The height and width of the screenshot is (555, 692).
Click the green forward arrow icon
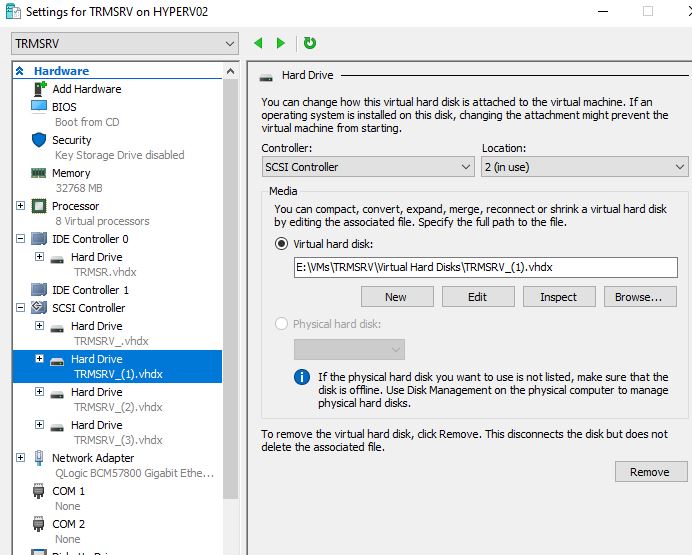(280, 43)
